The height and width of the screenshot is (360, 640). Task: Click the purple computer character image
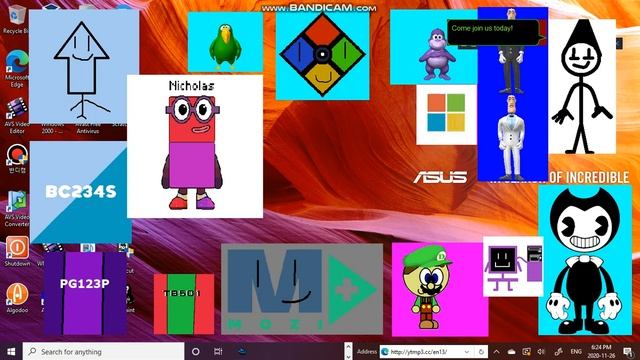(513, 266)
